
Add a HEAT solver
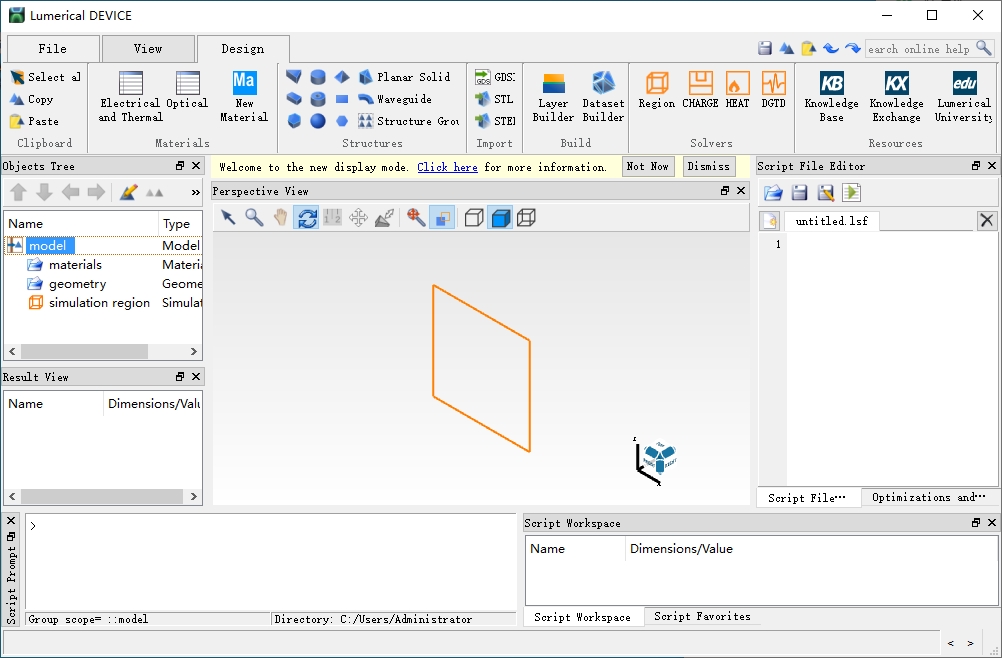click(x=737, y=89)
